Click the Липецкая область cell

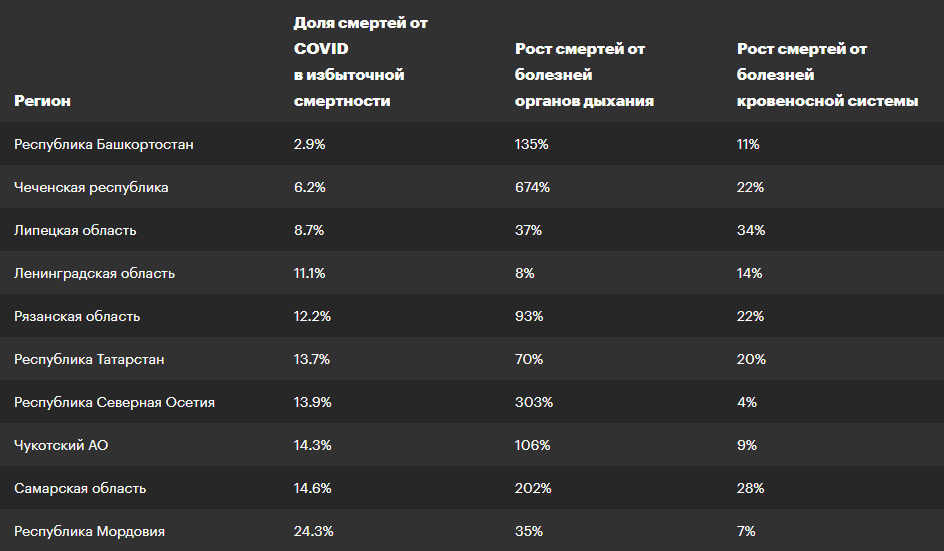point(75,230)
